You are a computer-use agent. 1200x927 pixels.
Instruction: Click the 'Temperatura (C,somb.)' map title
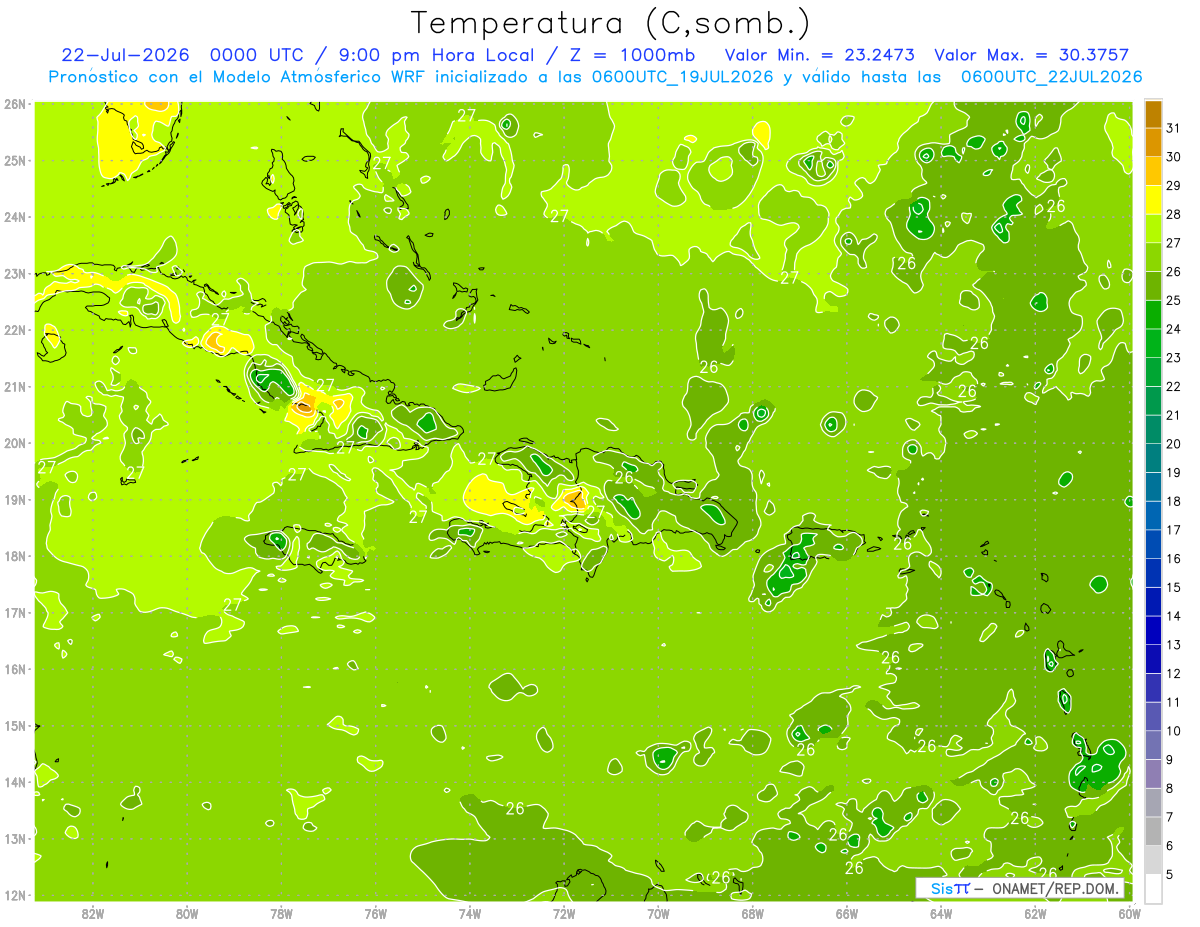point(611,23)
